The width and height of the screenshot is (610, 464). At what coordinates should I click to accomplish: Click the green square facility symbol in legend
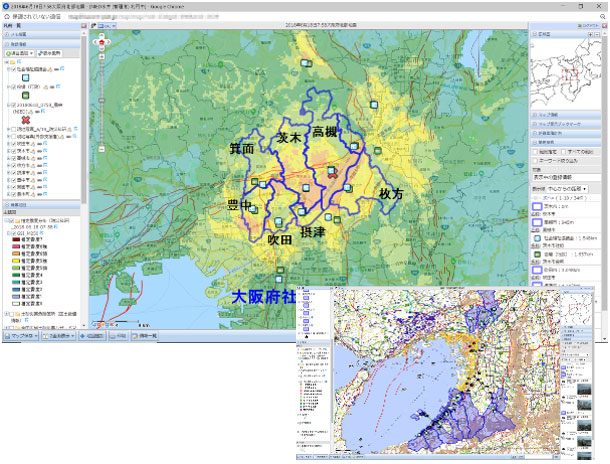point(25,95)
